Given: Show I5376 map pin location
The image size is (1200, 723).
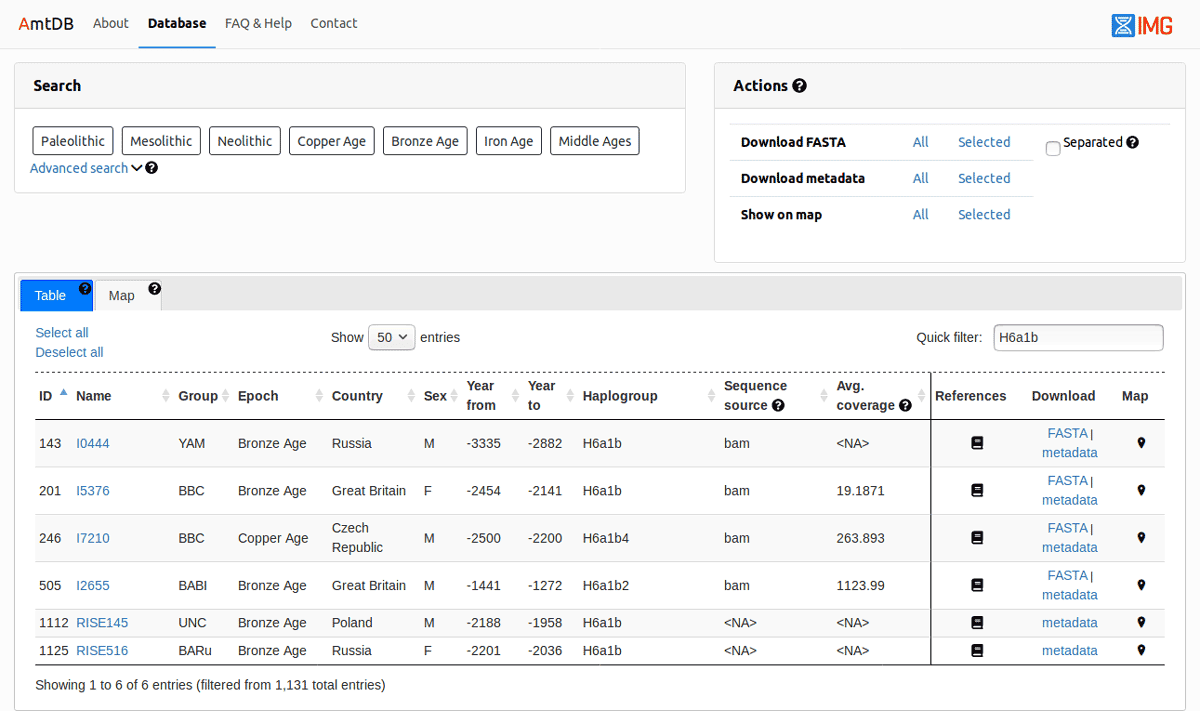Looking at the screenshot, I should (x=1141, y=490).
